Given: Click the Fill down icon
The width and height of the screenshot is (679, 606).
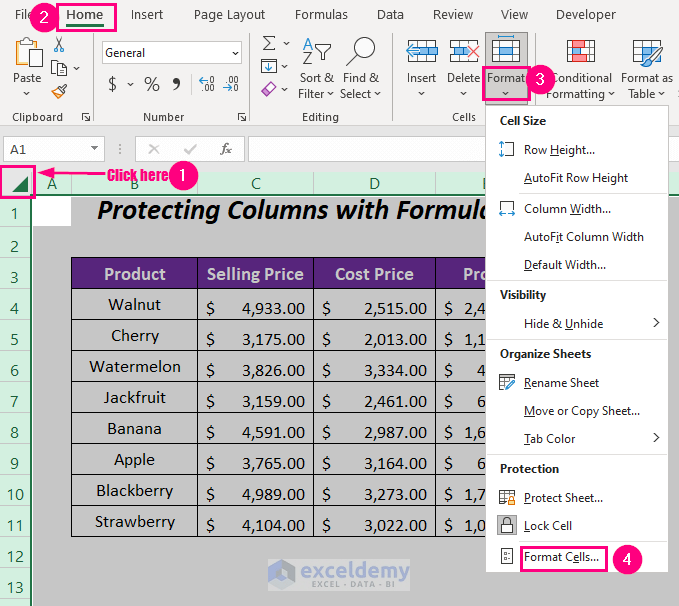Looking at the screenshot, I should [x=269, y=66].
